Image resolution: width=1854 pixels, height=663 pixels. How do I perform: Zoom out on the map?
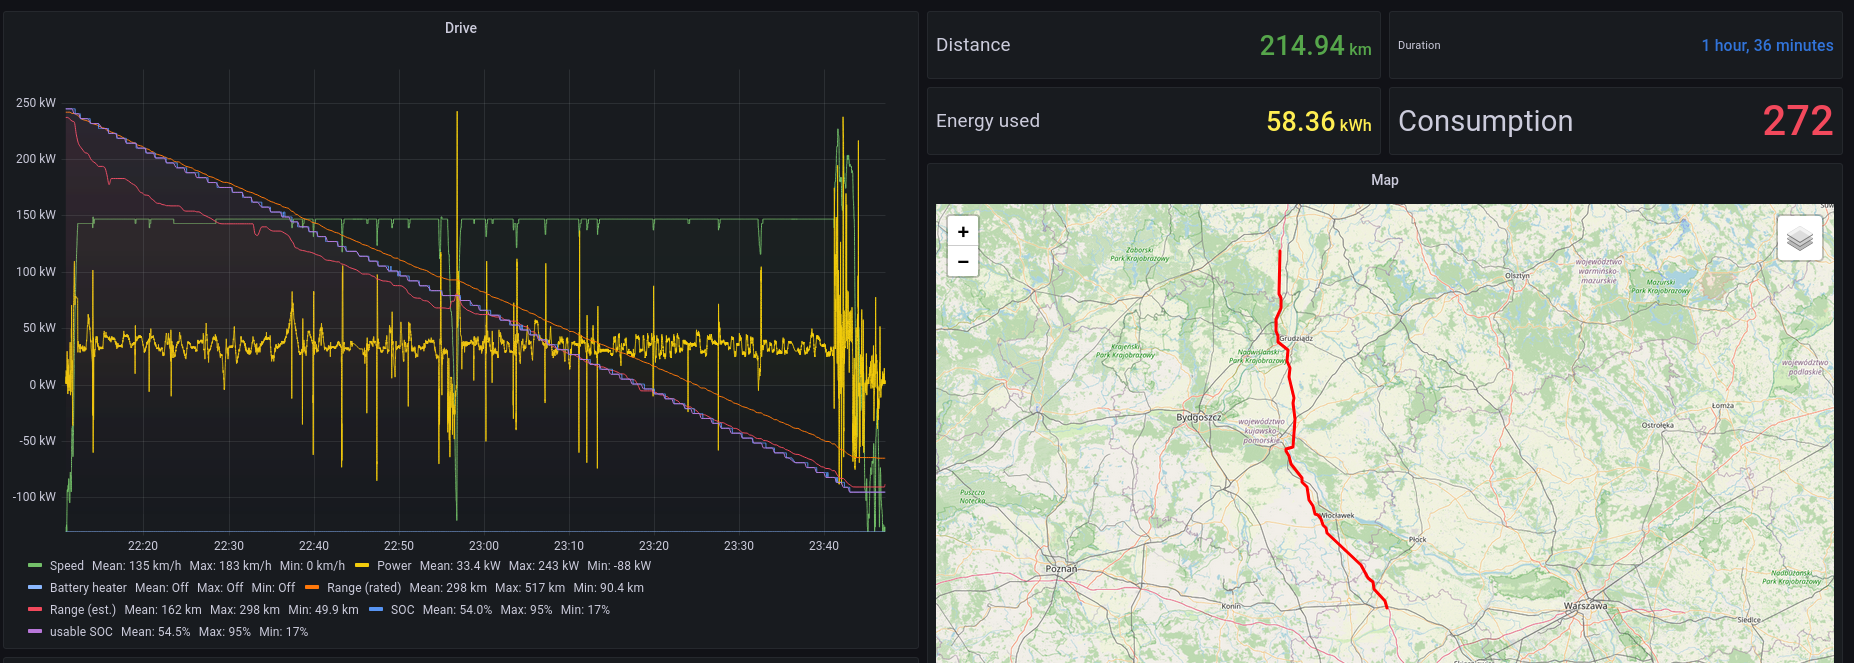point(963,262)
